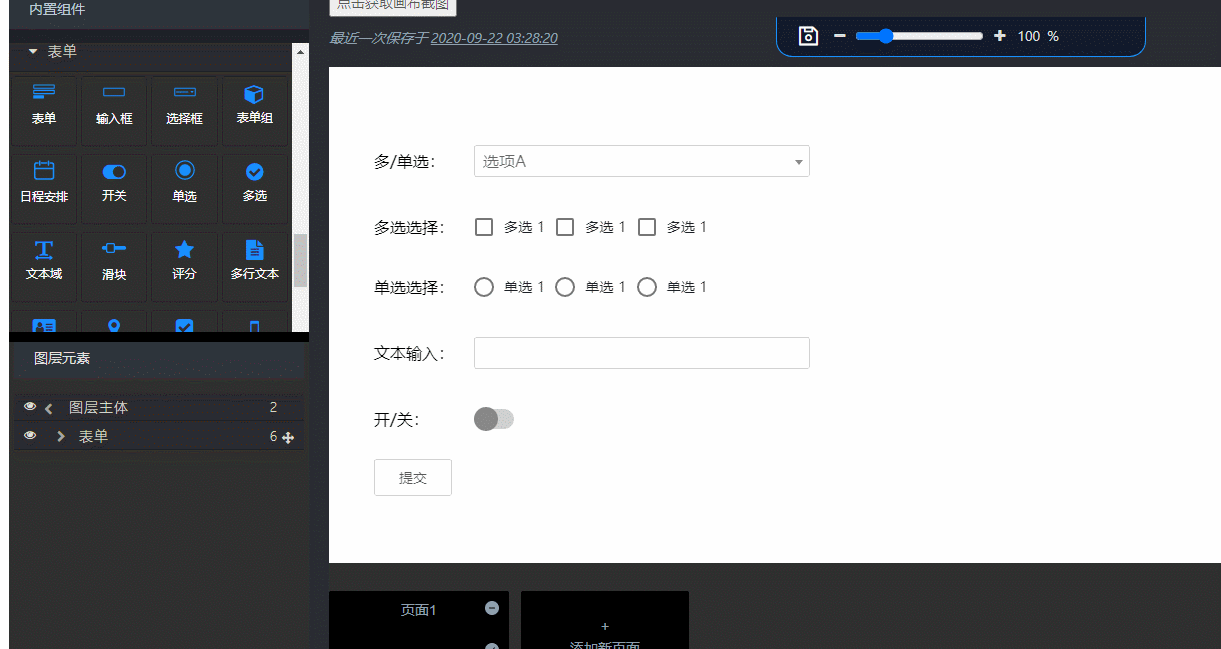Toggle the 开/关 switch on the canvas

493,419
